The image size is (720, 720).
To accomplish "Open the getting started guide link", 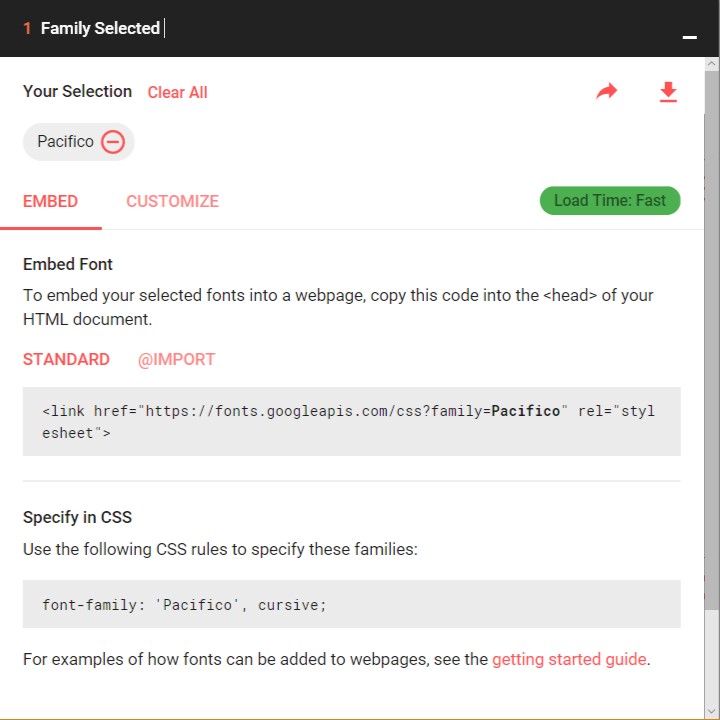I will pyautogui.click(x=569, y=659).
